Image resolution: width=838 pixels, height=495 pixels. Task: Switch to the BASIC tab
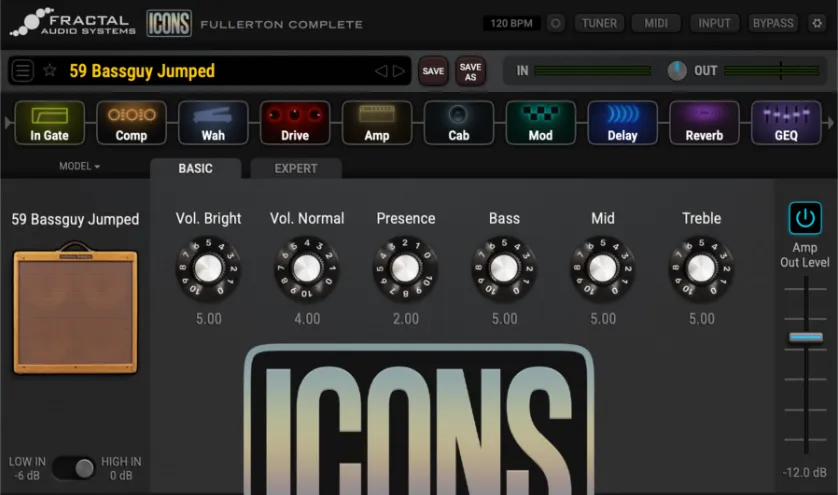pyautogui.click(x=196, y=168)
